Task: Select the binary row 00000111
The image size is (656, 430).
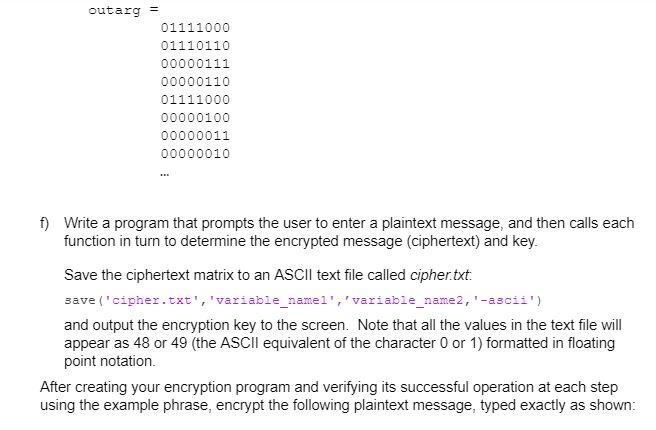Action: pyautogui.click(x=195, y=64)
